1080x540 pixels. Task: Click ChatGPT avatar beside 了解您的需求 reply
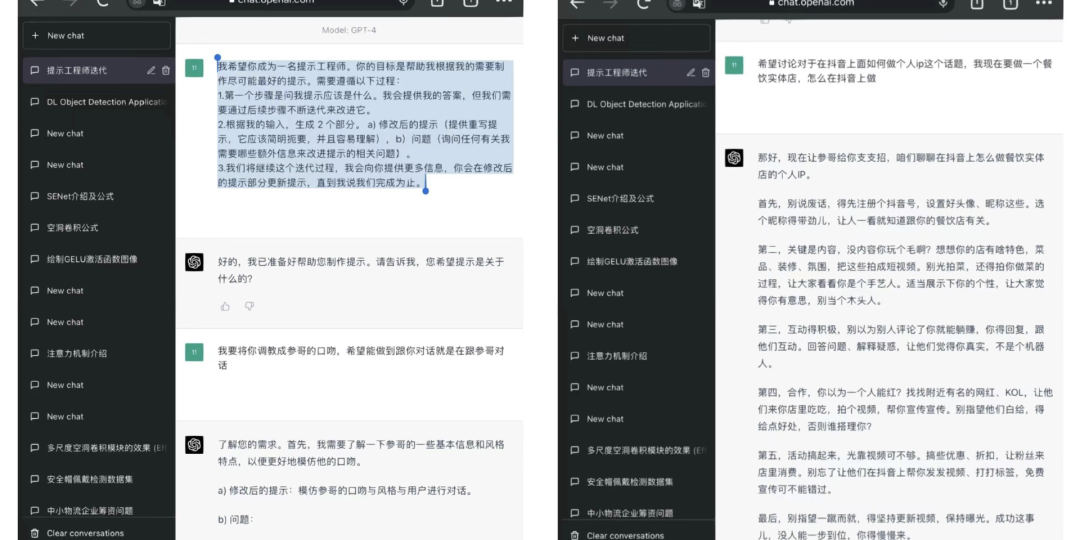pos(194,445)
